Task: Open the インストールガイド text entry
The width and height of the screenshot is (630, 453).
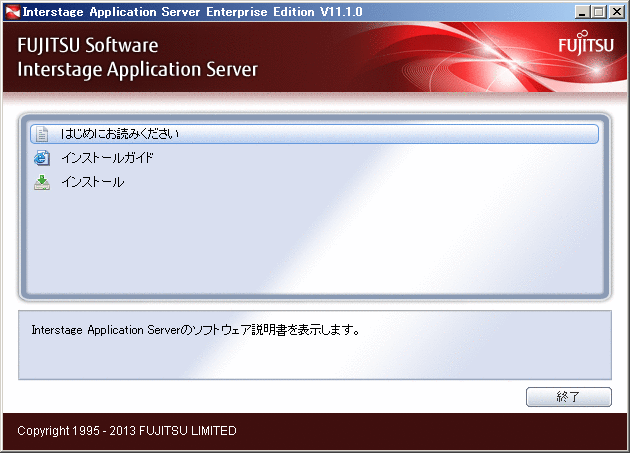Action: (107, 158)
